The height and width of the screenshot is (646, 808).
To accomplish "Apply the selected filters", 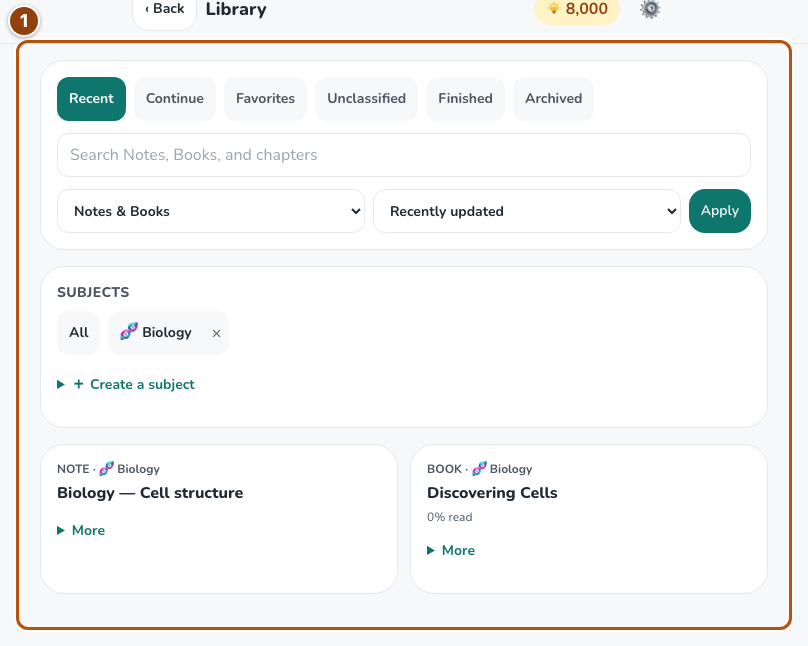I will coord(719,211).
